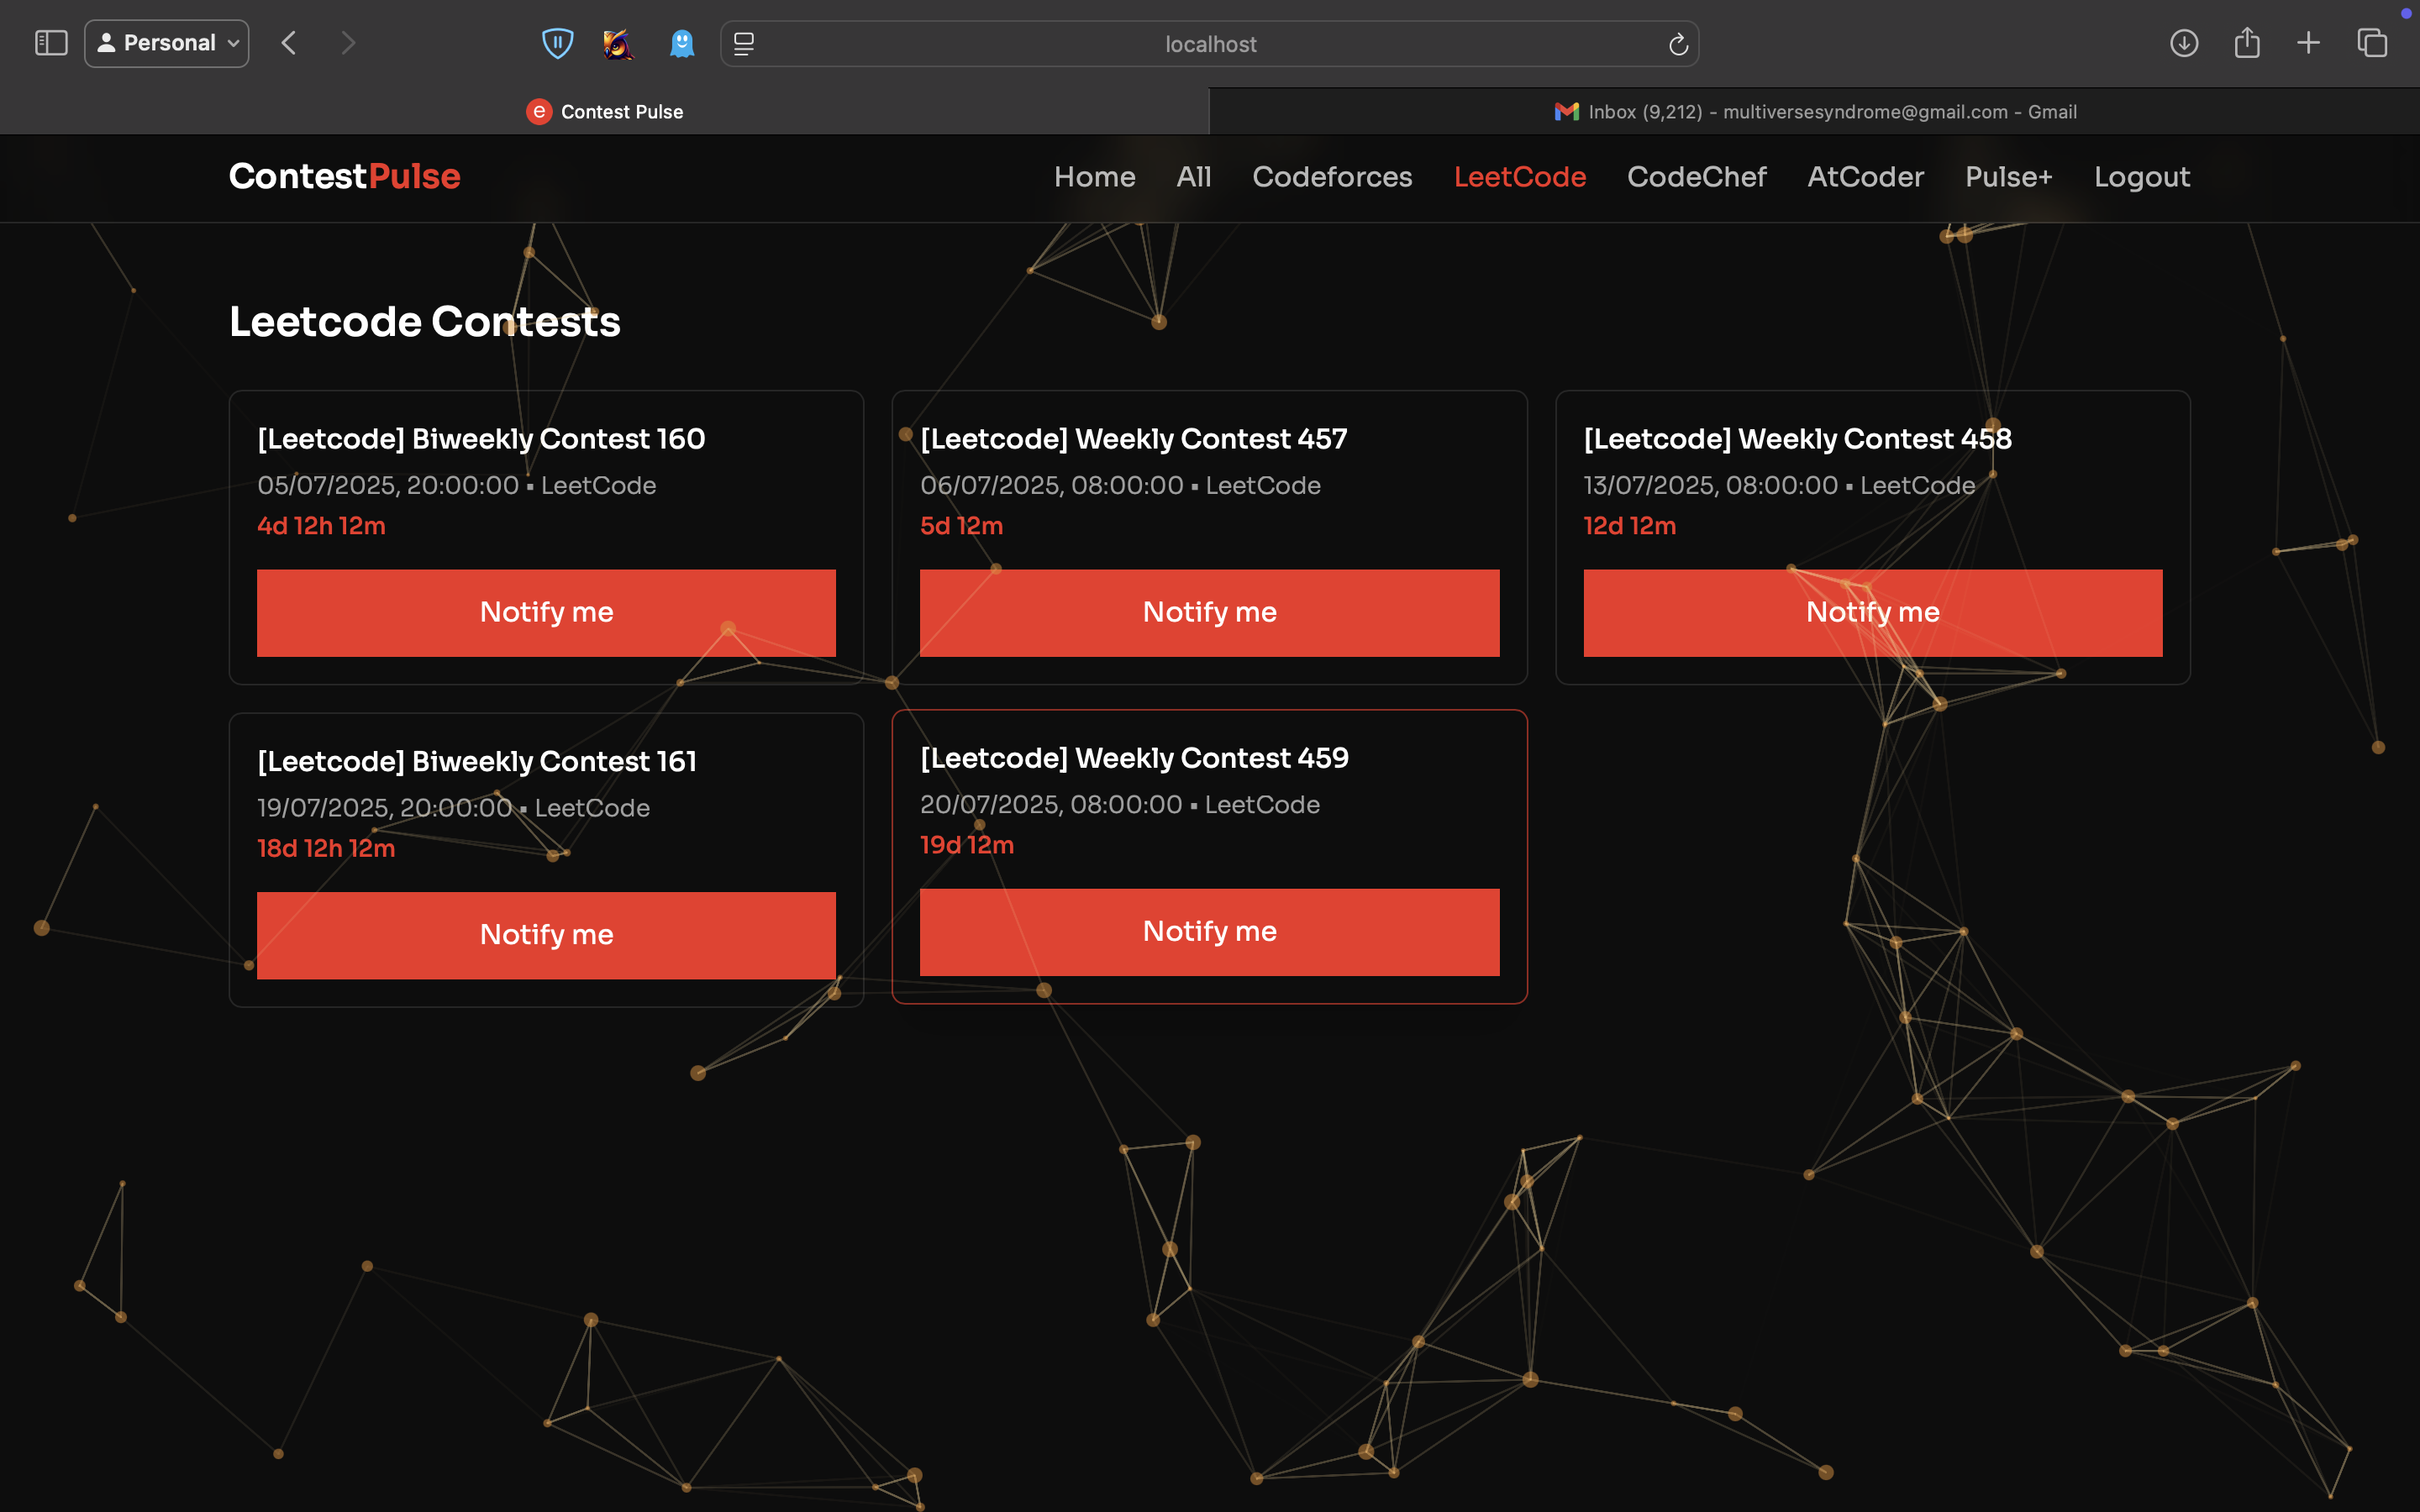
Task: Click the localhost address field
Action: coord(1210,43)
